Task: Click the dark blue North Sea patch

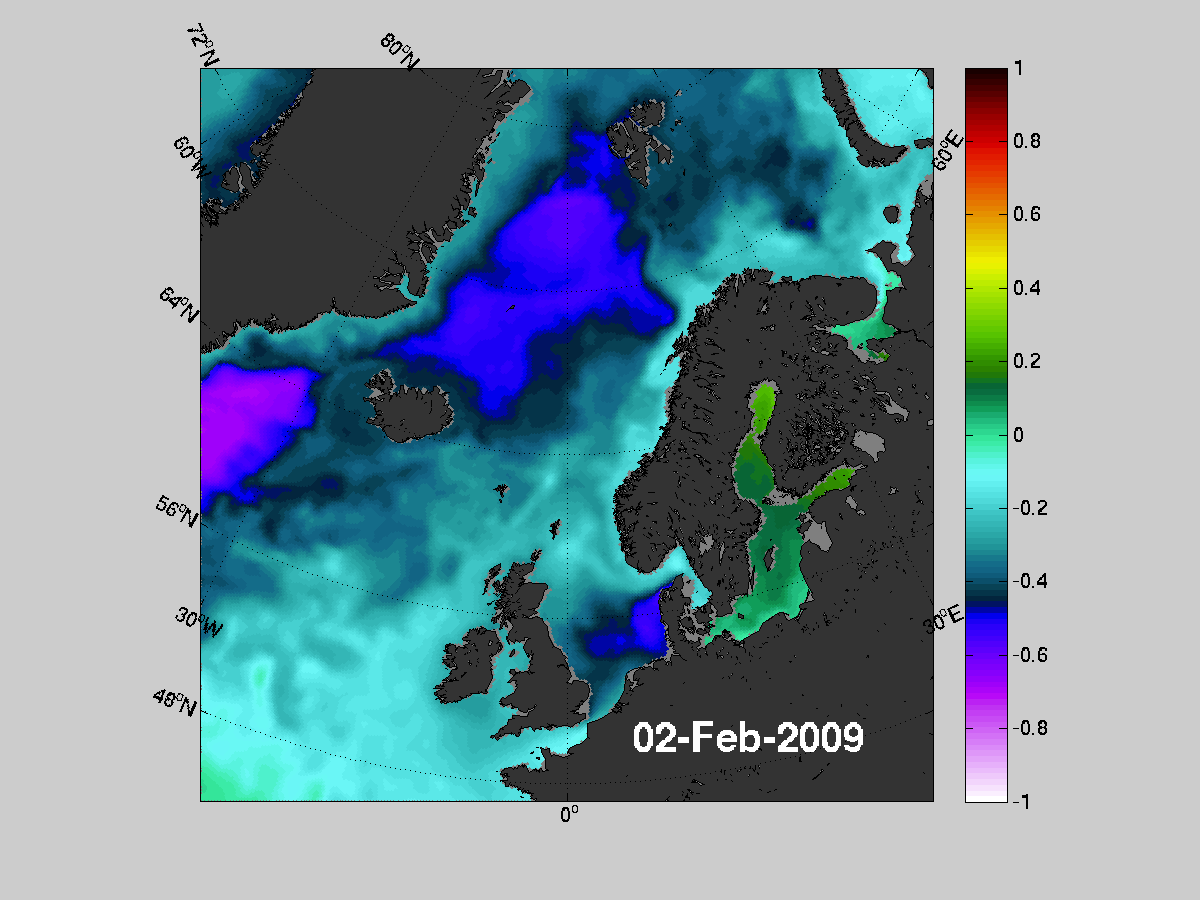Action: pos(628,628)
